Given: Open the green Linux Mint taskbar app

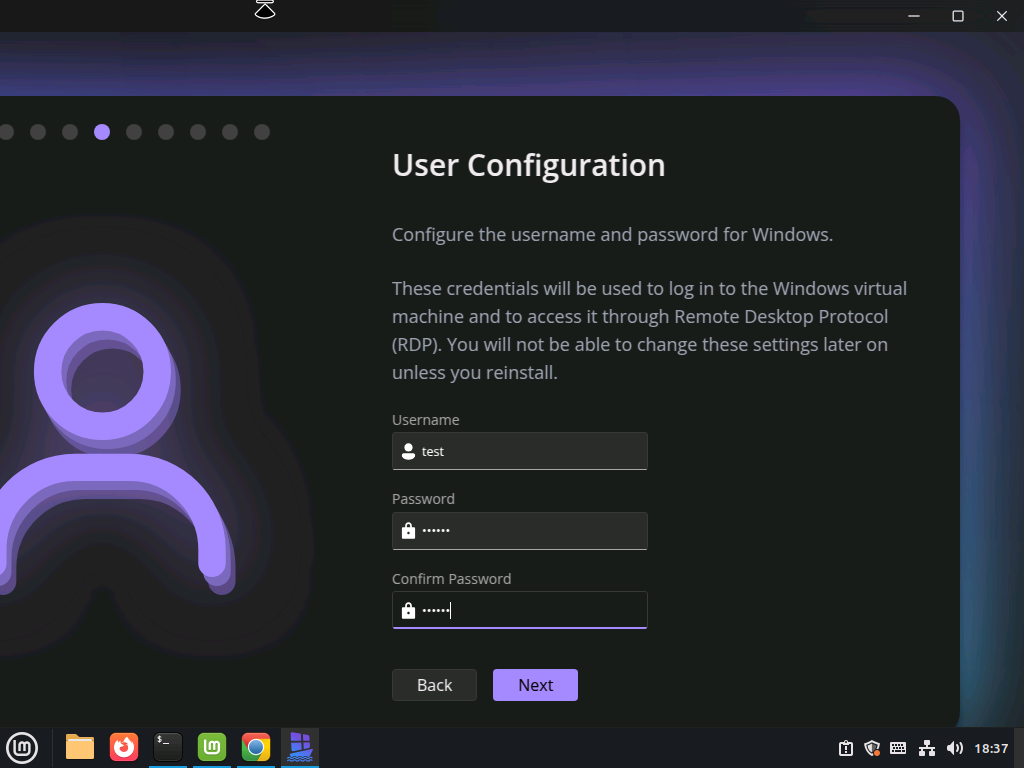Looking at the screenshot, I should [212, 747].
